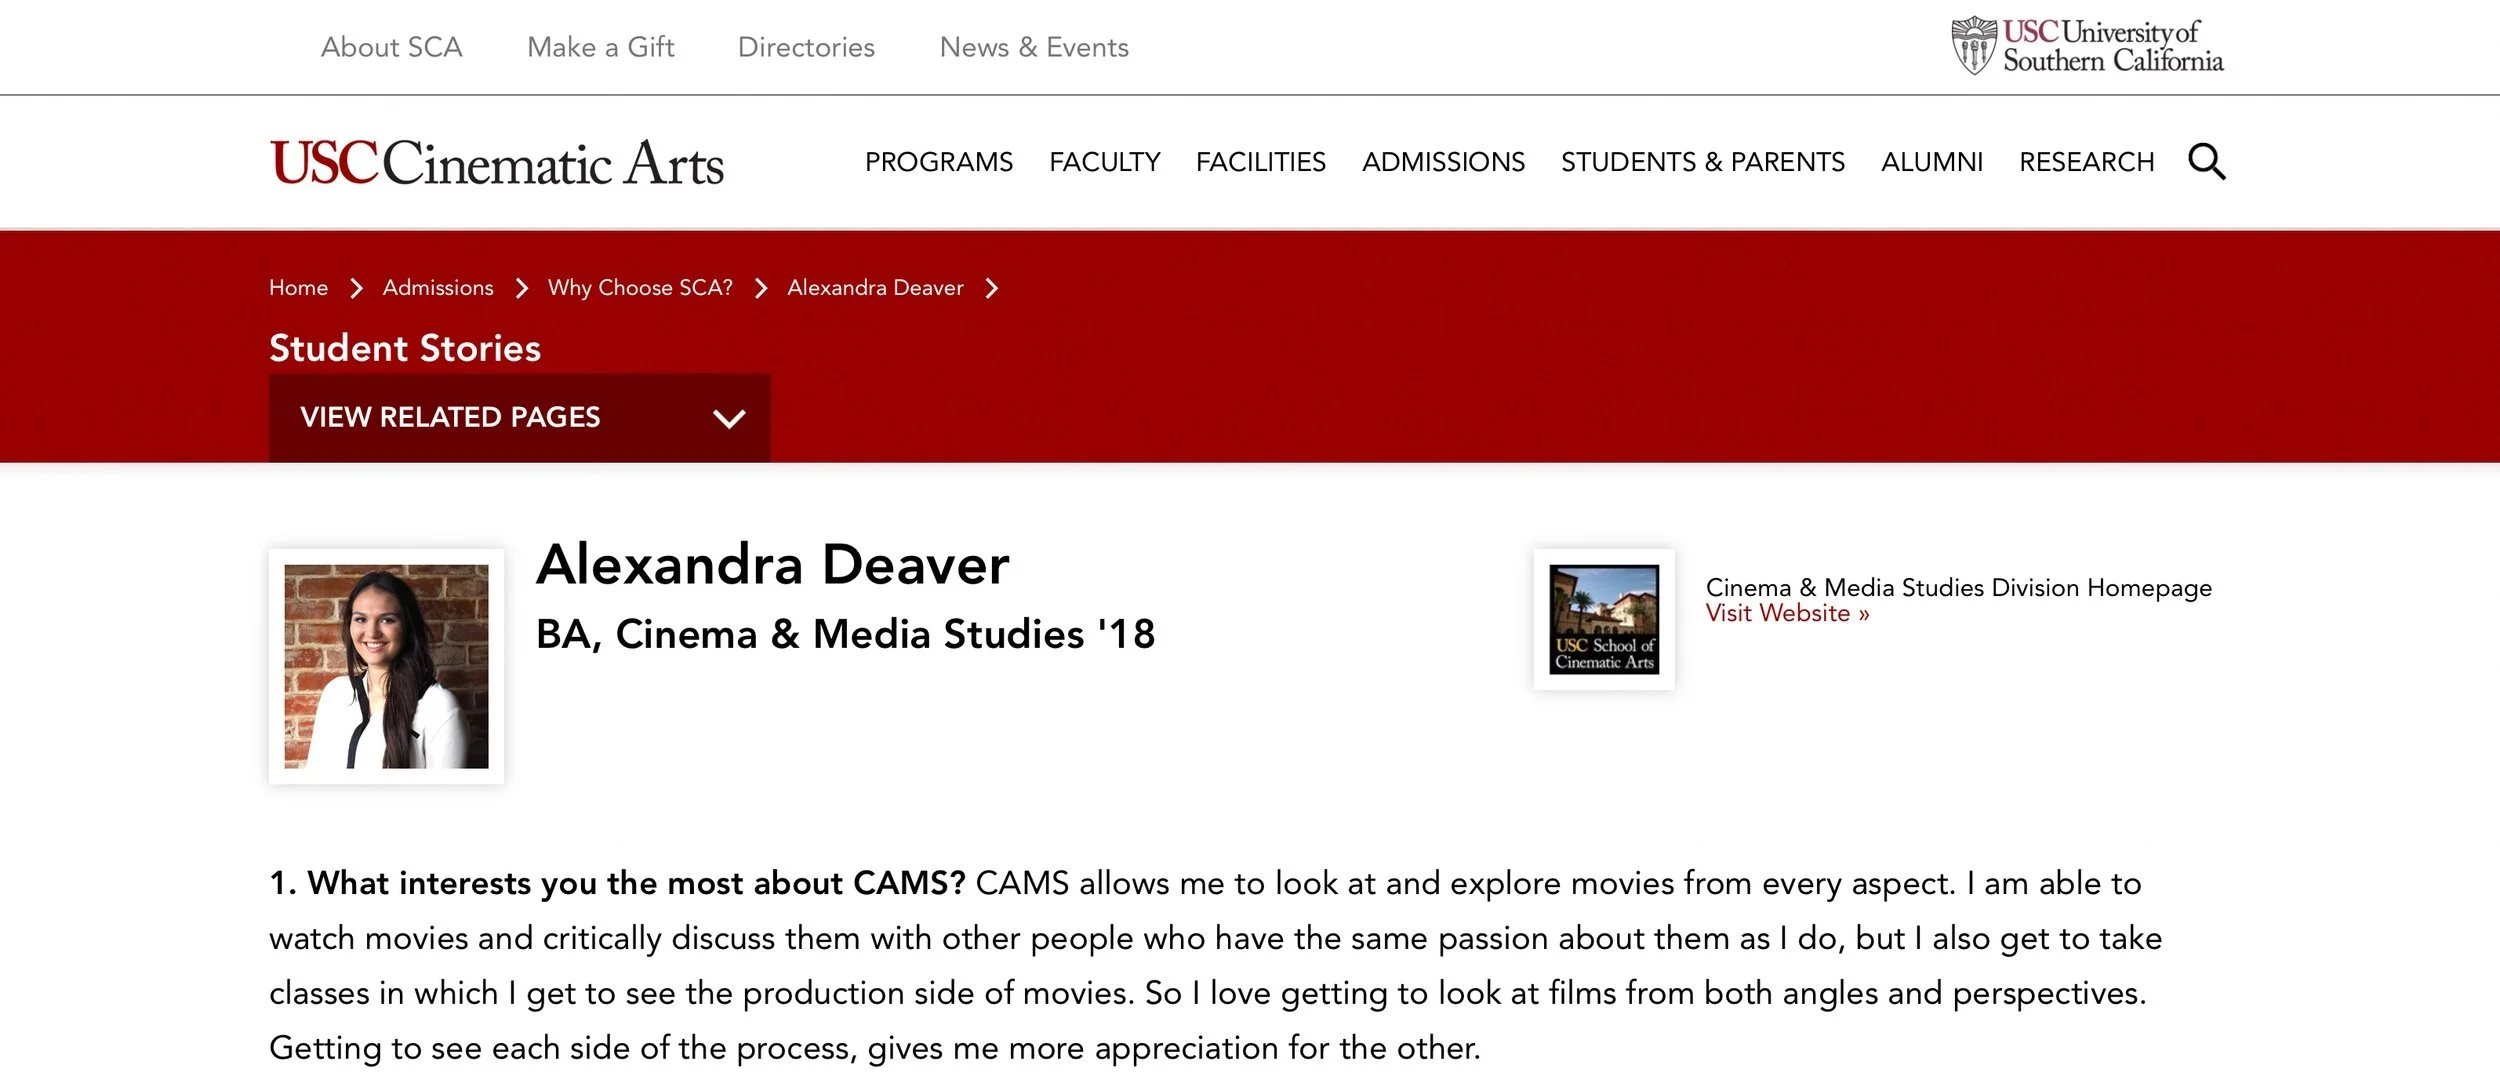Open the Research menu
The width and height of the screenshot is (2500, 1075).
(2086, 162)
